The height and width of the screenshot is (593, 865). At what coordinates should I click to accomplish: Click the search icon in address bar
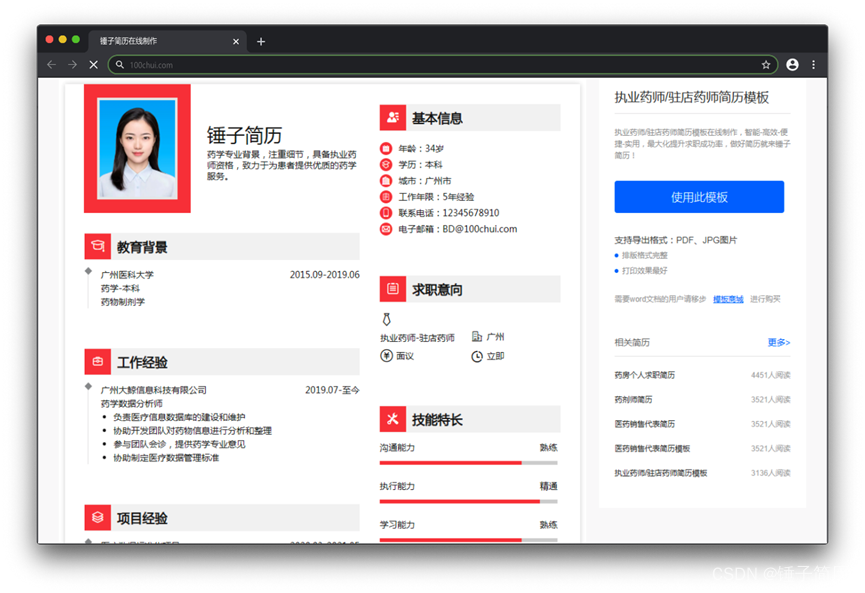pyautogui.click(x=120, y=65)
